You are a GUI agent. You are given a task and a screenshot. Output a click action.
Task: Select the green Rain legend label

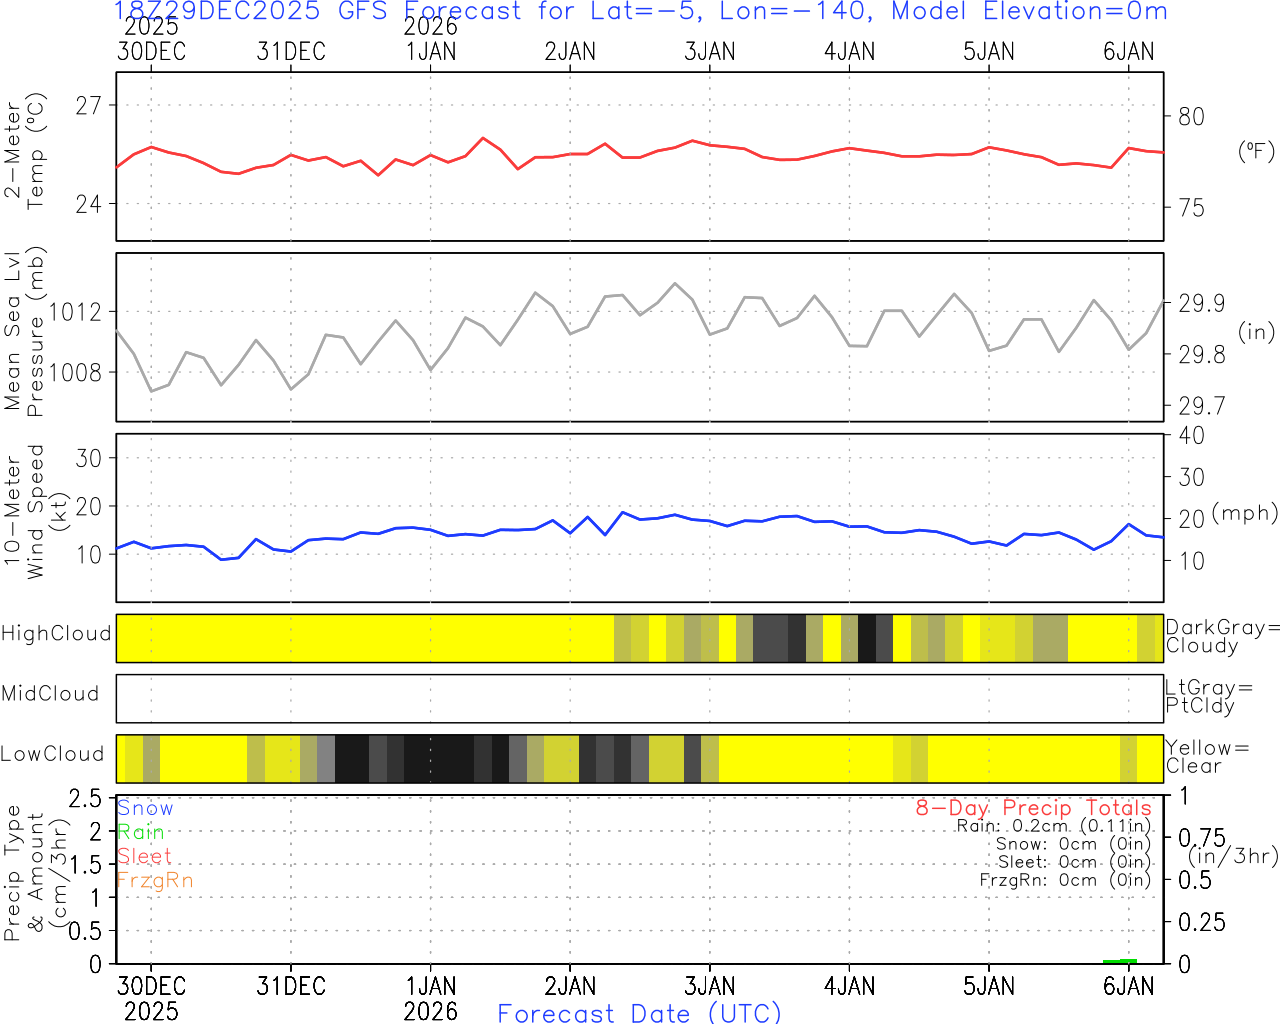click(x=141, y=832)
